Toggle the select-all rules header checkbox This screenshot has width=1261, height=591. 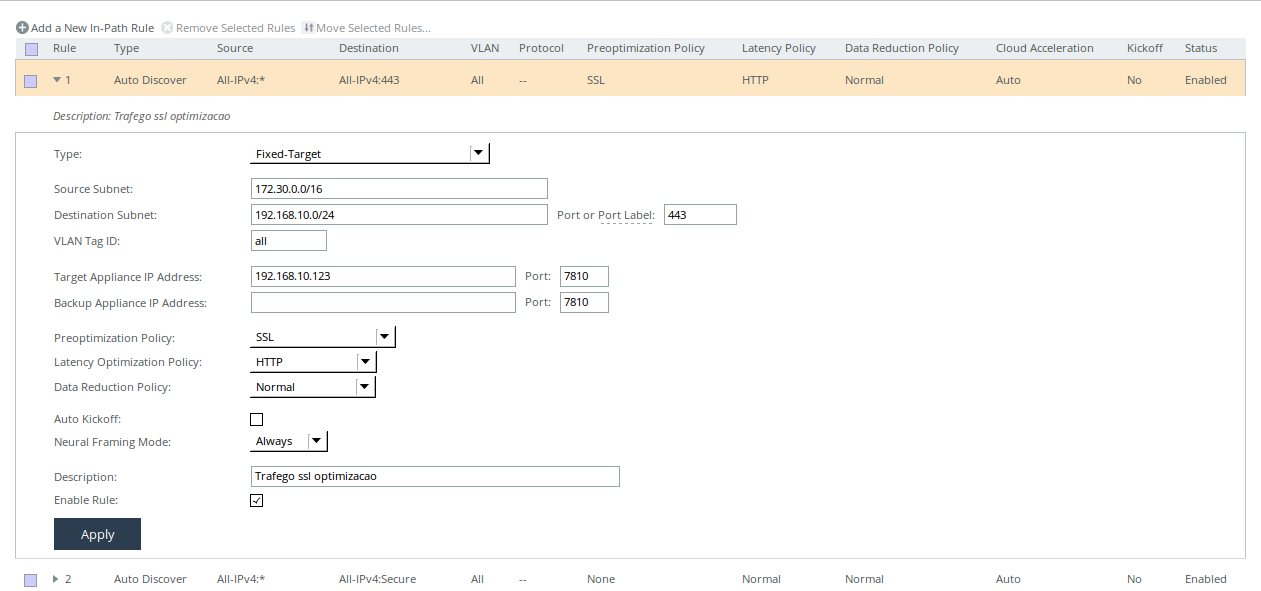point(31,48)
